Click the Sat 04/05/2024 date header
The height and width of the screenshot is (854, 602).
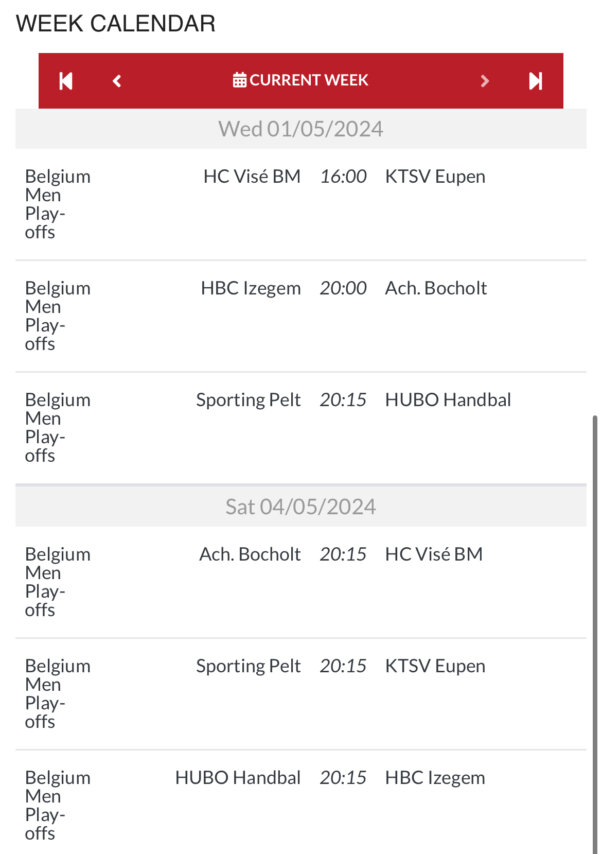click(300, 506)
